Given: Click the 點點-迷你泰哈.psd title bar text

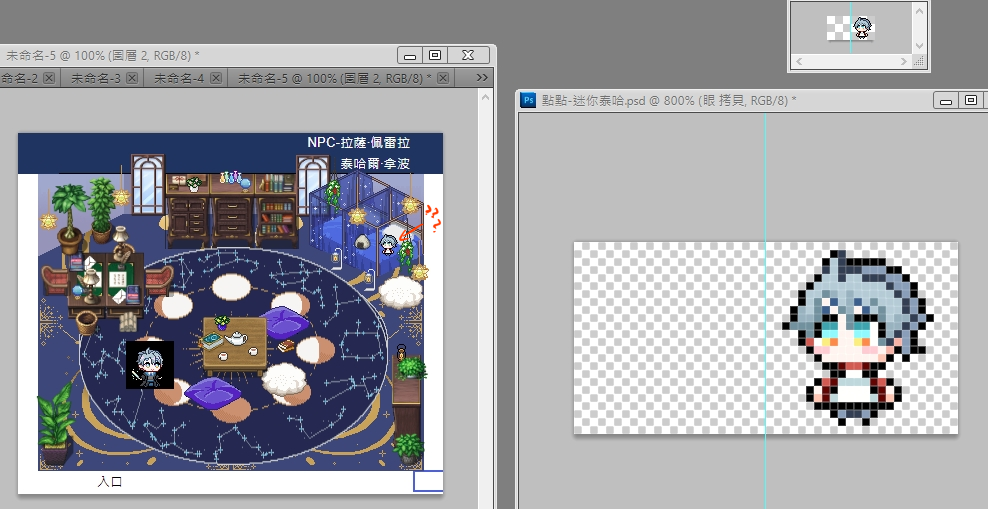Looking at the screenshot, I should tap(669, 100).
